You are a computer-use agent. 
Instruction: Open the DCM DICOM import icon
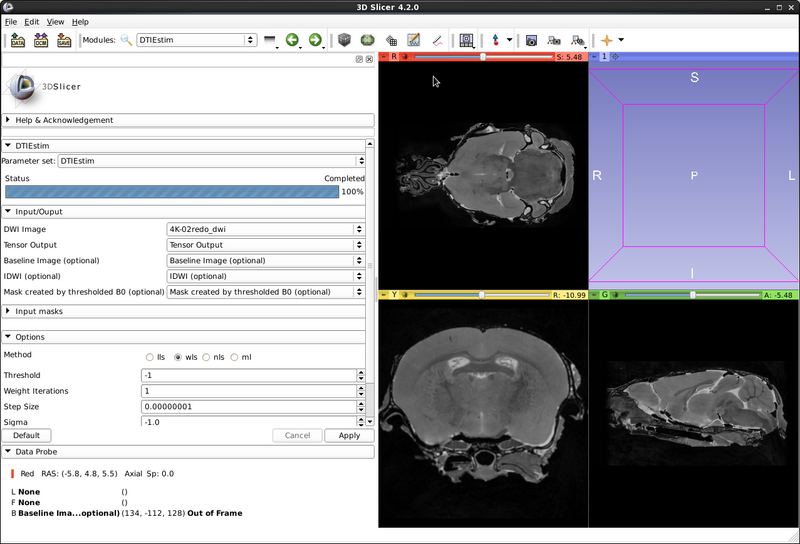pos(41,40)
